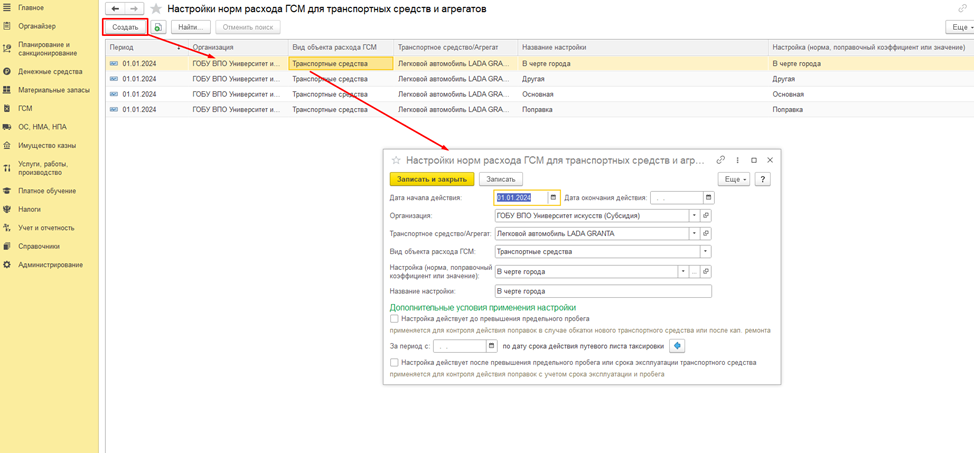Click Записать и закрыть in the dialog
This screenshot has height=453, width=974.
(432, 178)
